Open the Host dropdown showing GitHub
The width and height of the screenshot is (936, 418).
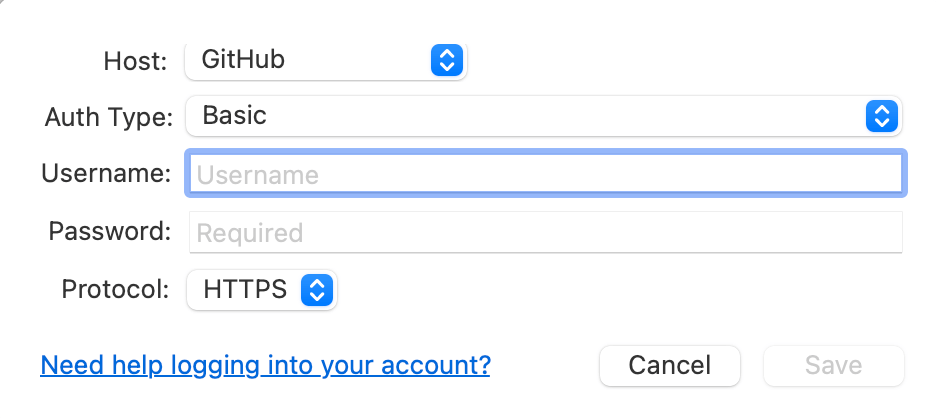point(325,60)
